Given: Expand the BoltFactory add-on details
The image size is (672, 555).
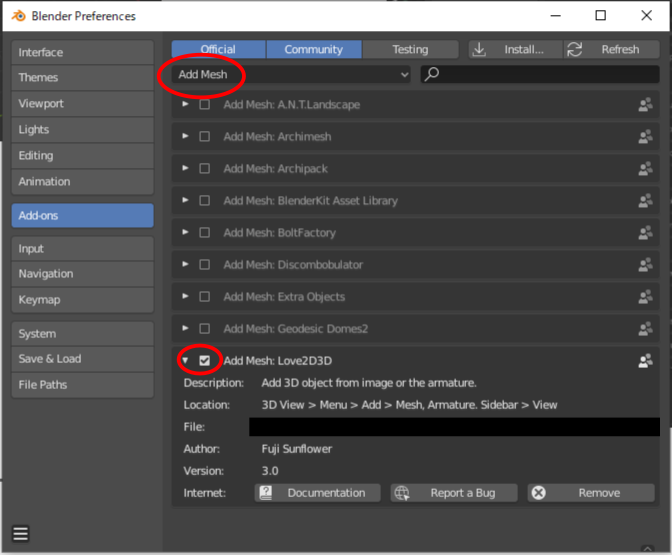Looking at the screenshot, I should tap(185, 232).
